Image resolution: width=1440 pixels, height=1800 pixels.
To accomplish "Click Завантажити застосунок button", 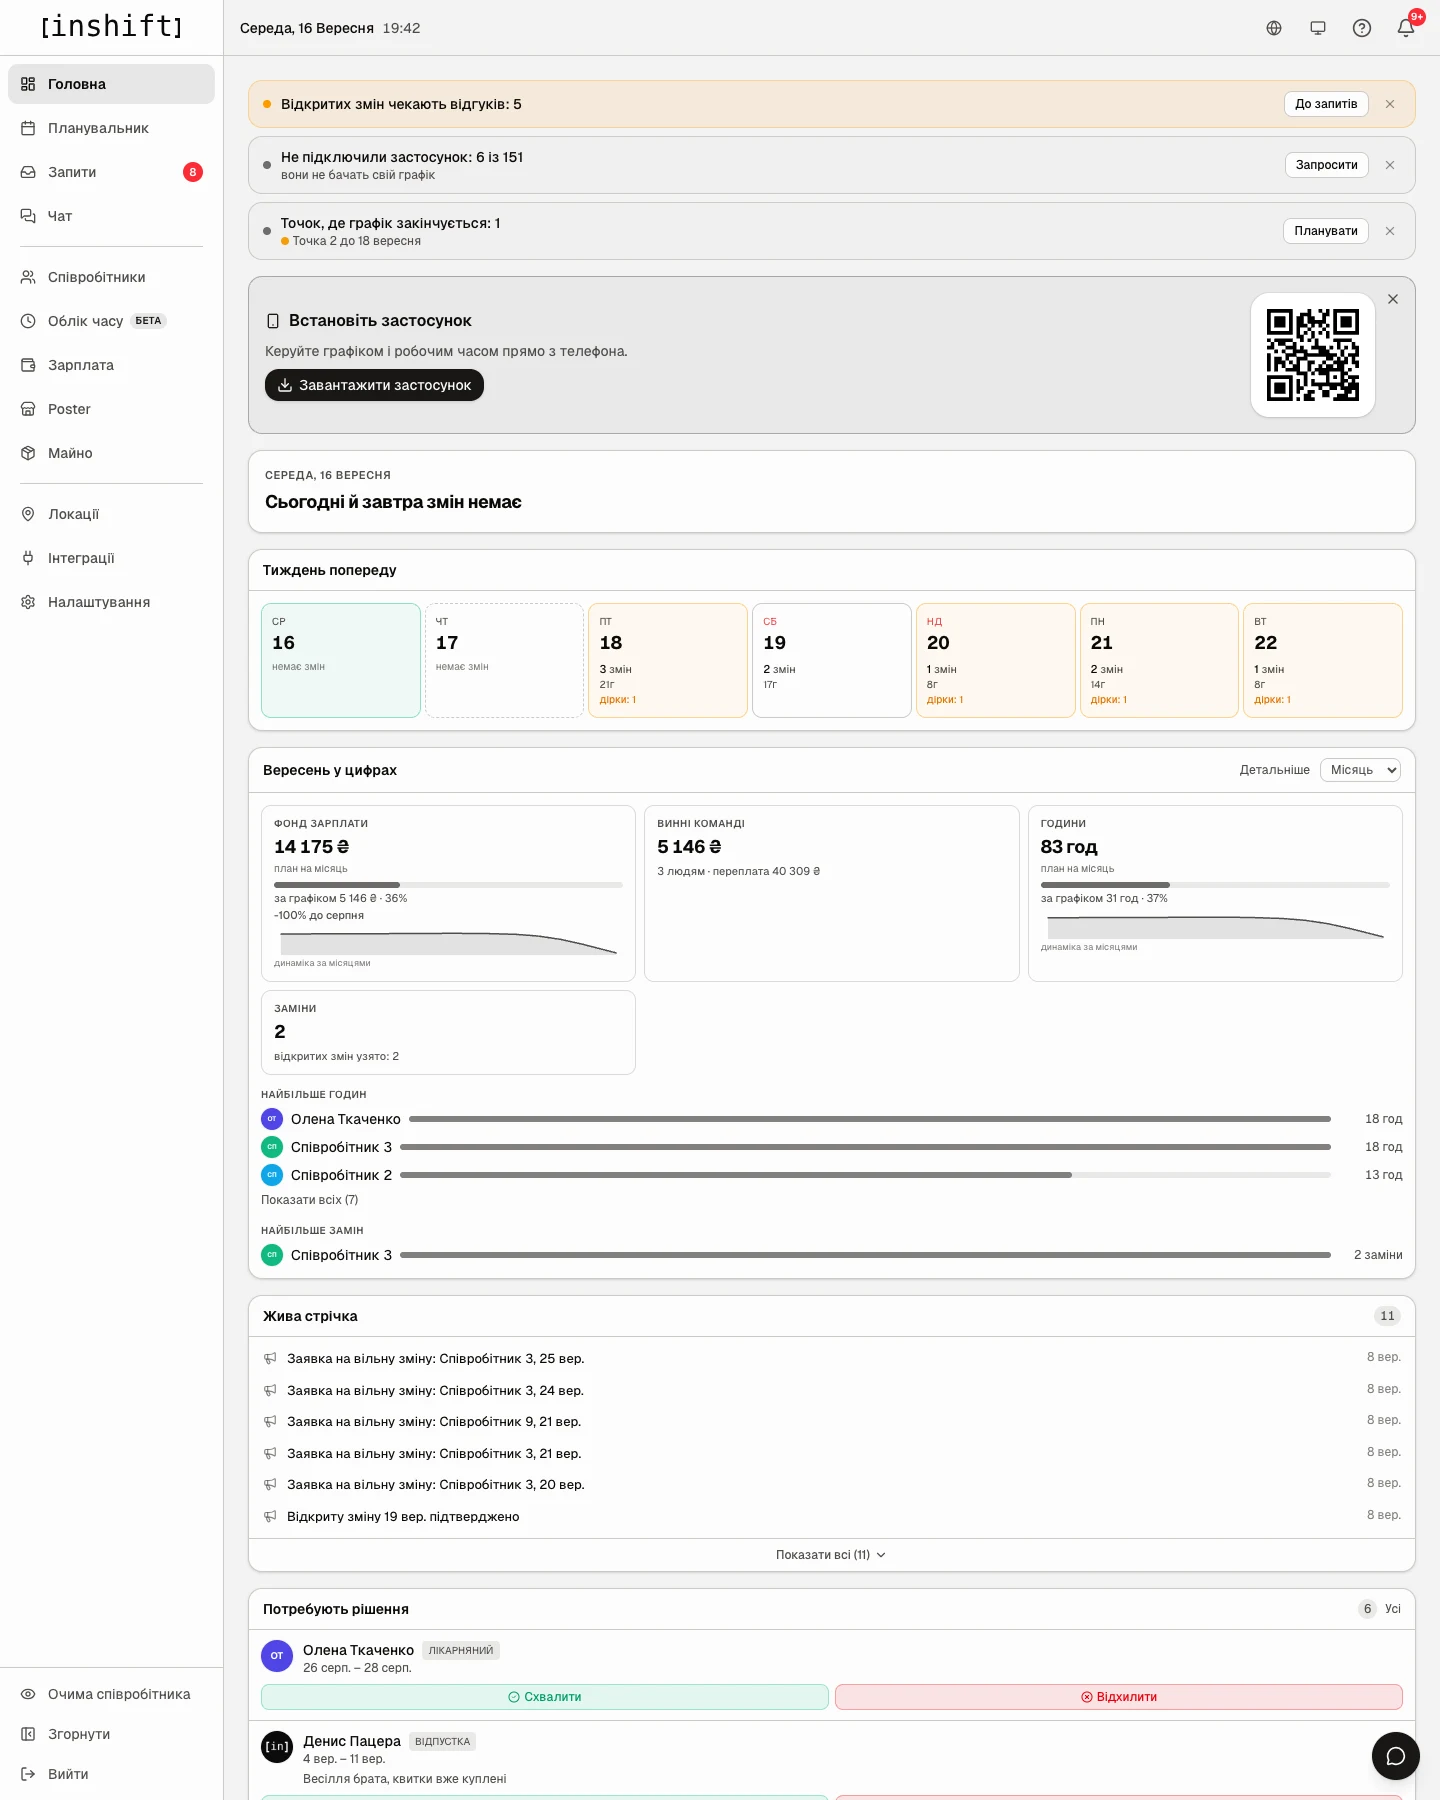I will [374, 385].
